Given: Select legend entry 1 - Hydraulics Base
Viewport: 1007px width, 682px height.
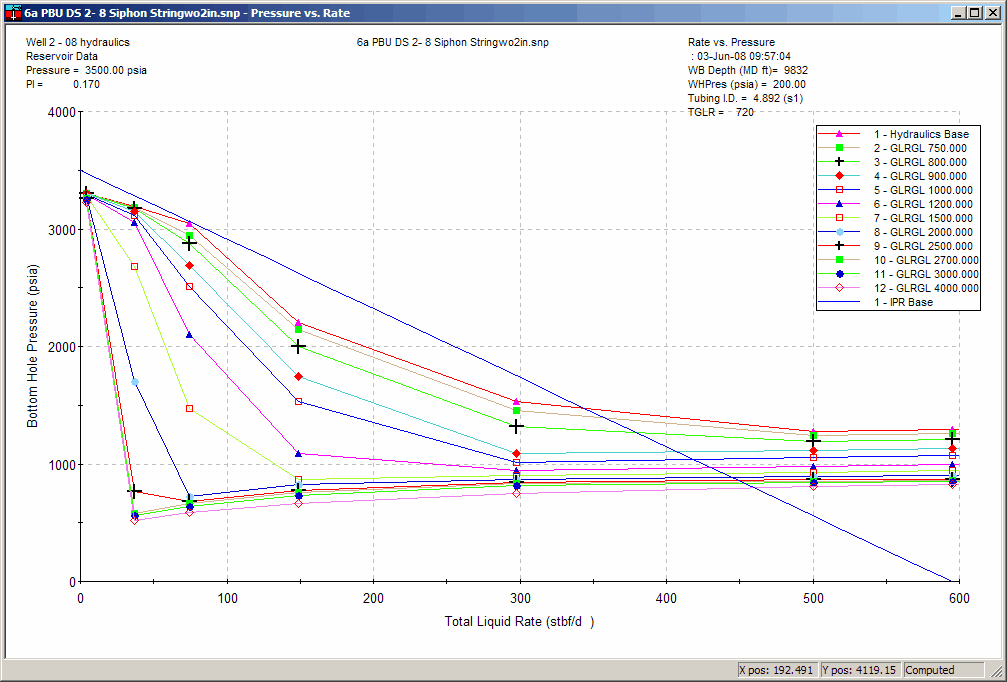Looking at the screenshot, I should click(898, 134).
